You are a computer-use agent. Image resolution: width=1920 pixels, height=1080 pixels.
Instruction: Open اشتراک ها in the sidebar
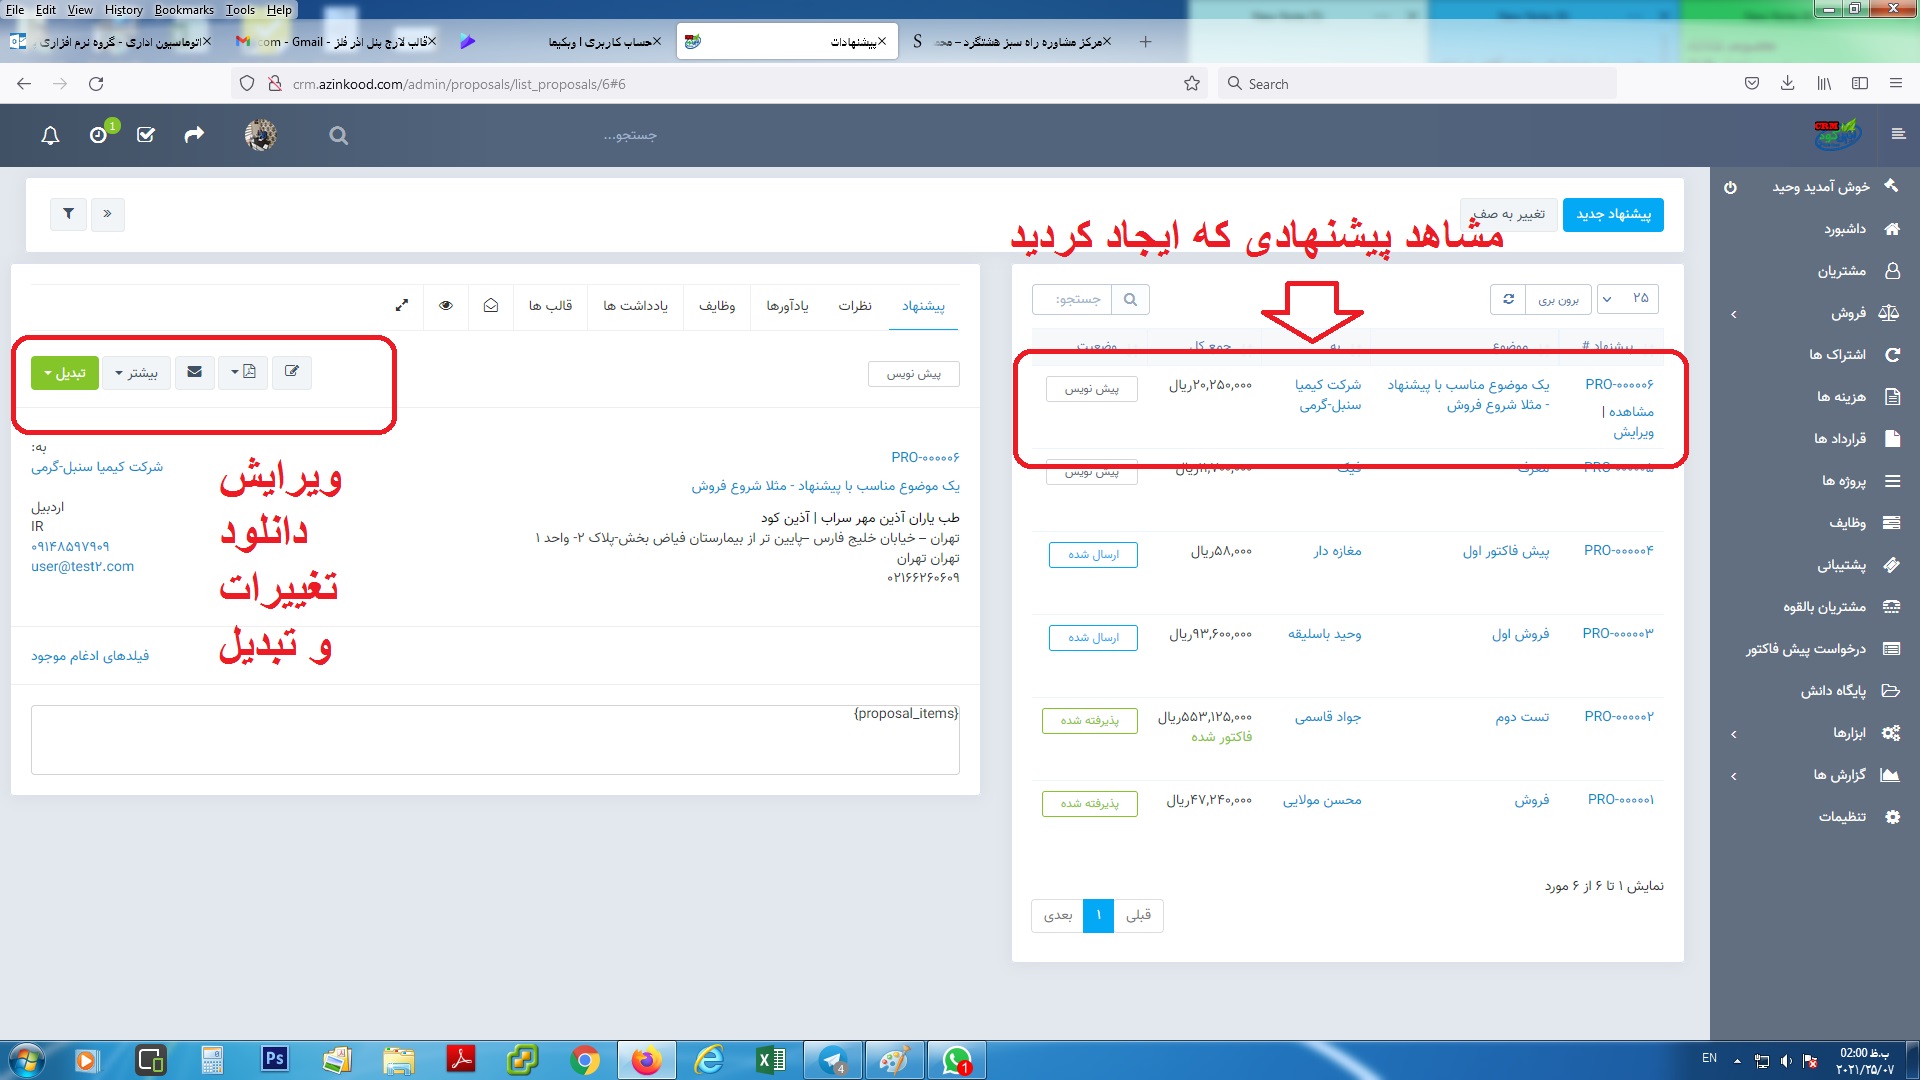click(1837, 355)
